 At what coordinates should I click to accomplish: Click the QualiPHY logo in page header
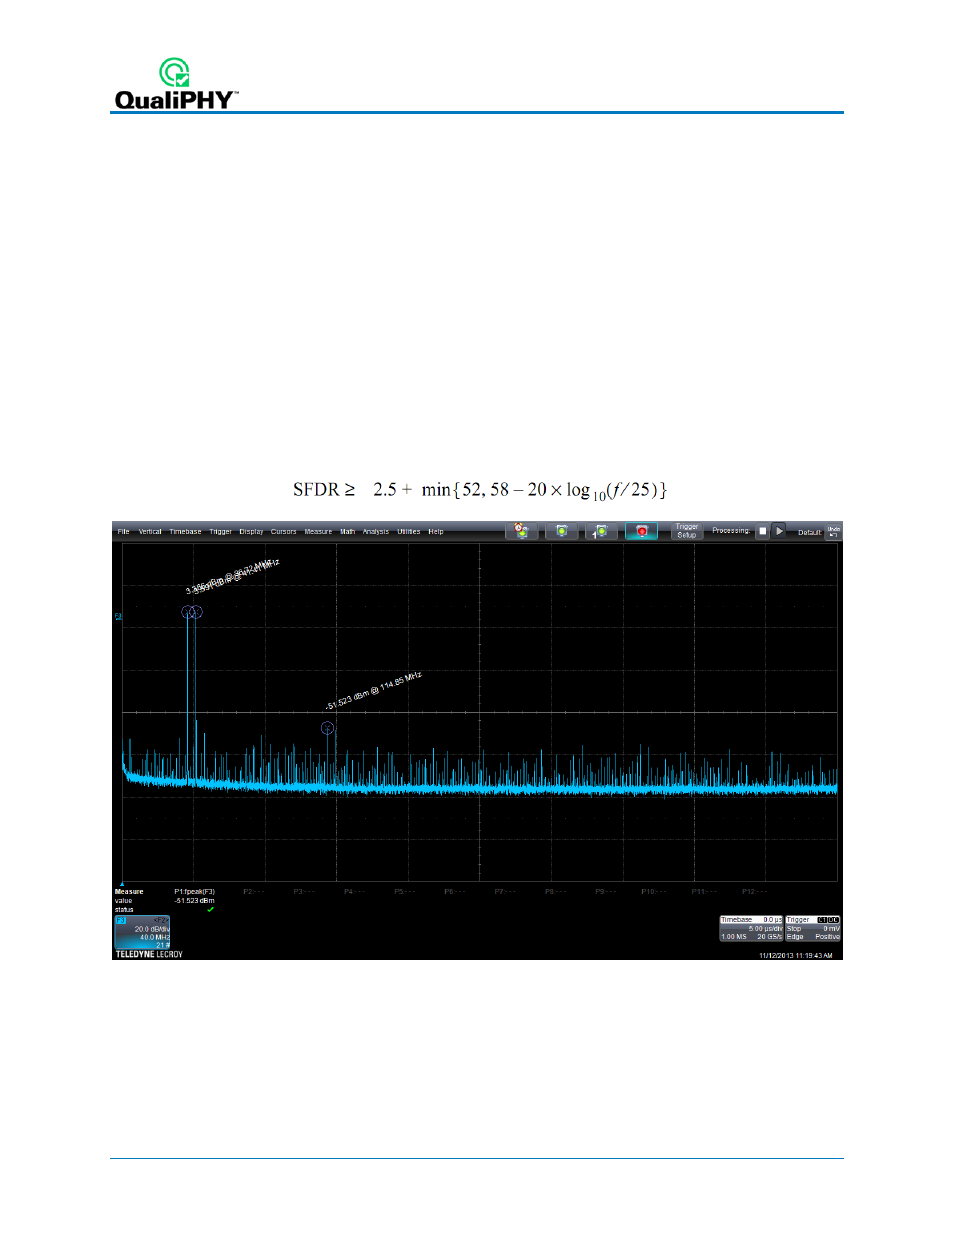(176, 84)
